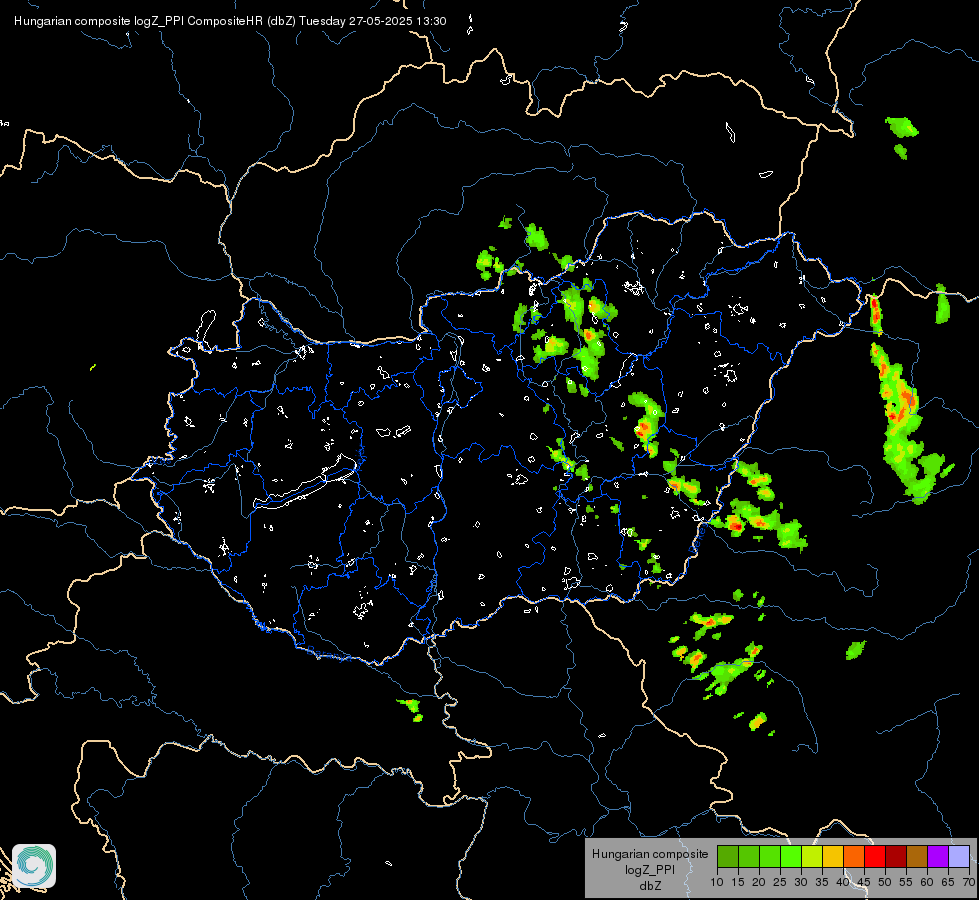Select the 25-30 dBZ bright green swatch
Image resolution: width=979 pixels, height=900 pixels.
[791, 856]
